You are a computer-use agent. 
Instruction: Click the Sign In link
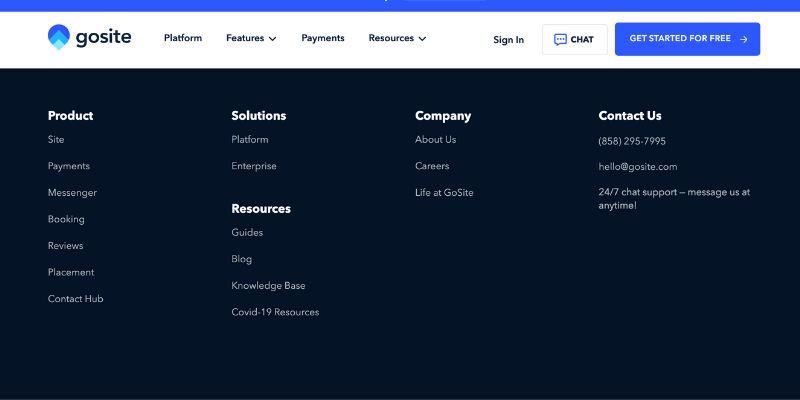[509, 40]
